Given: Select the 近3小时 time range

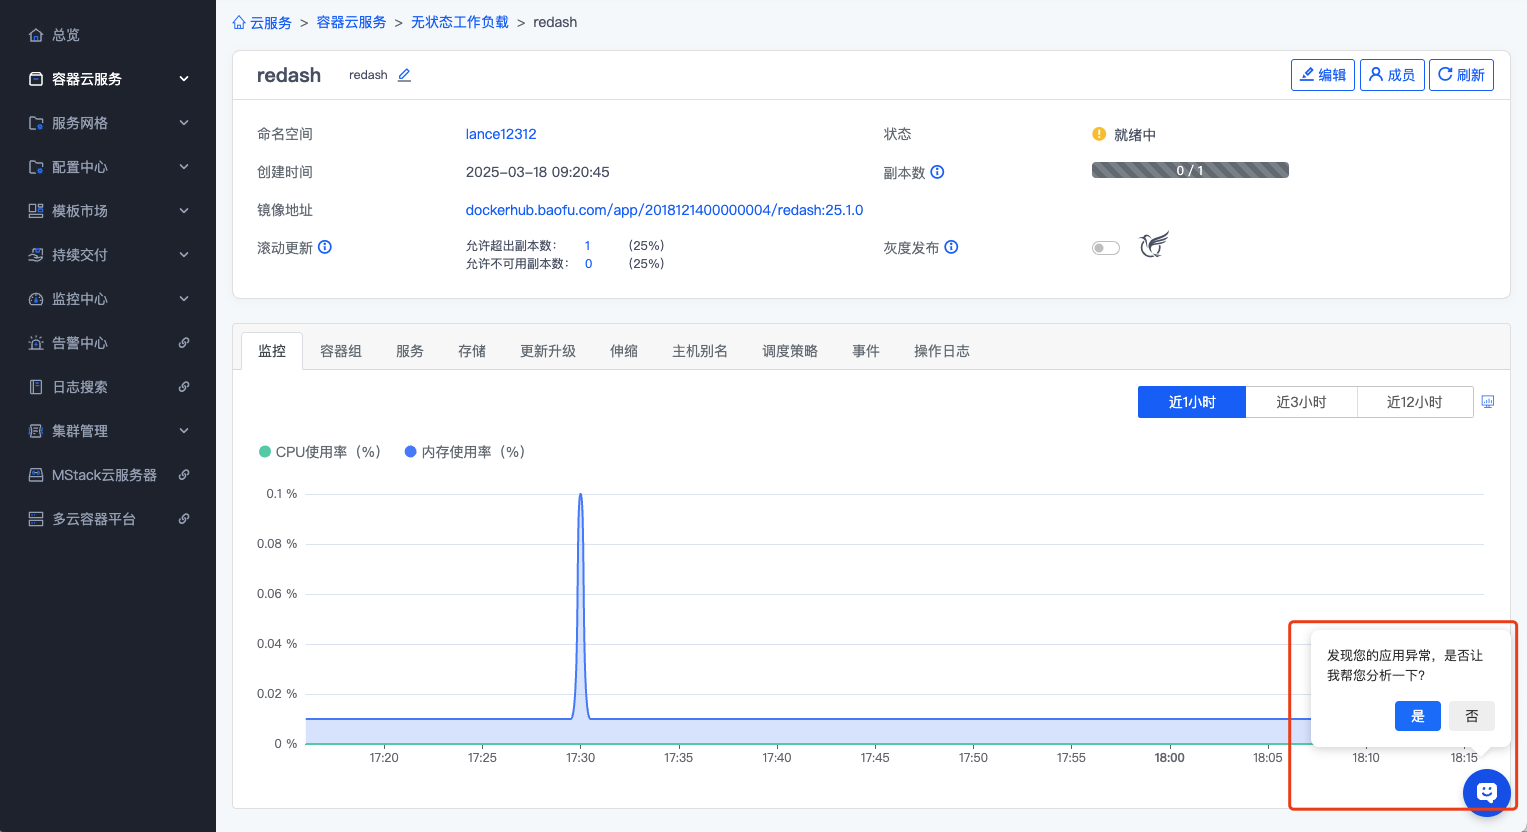Looking at the screenshot, I should coord(1301,402).
